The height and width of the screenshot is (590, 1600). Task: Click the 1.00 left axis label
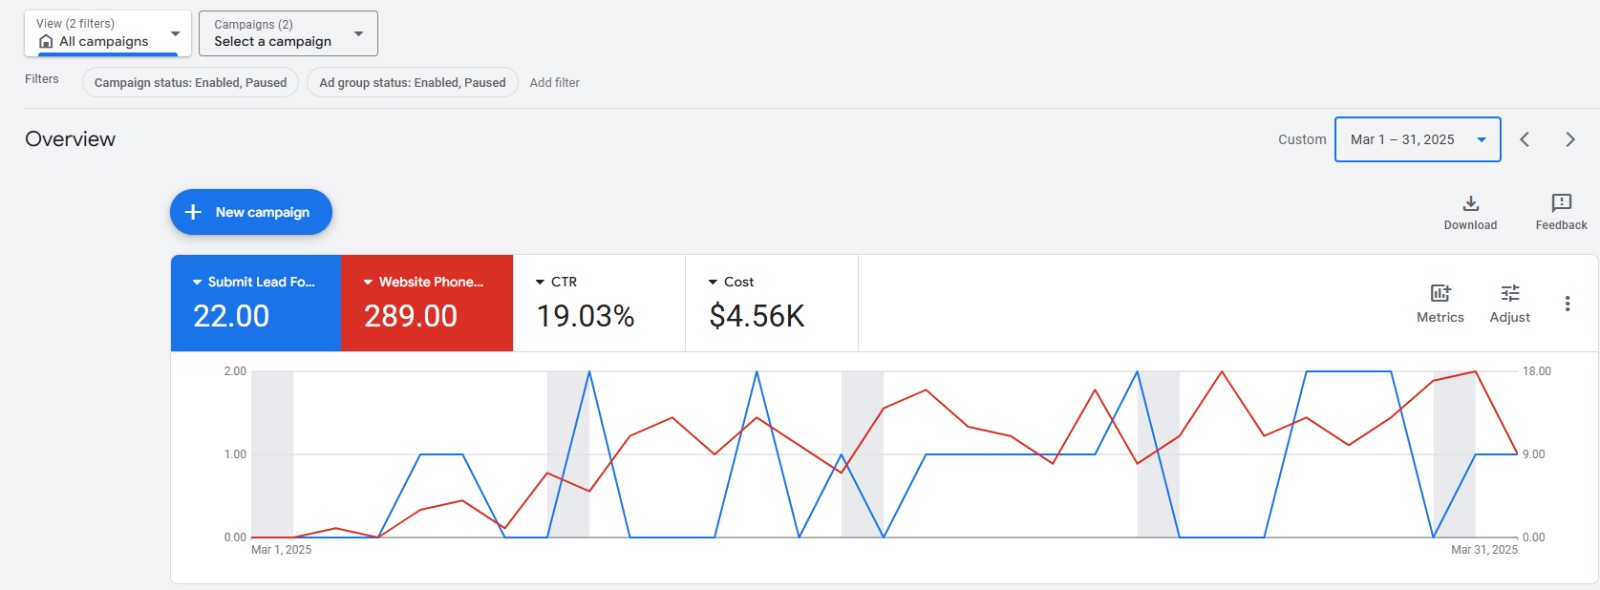click(x=235, y=454)
